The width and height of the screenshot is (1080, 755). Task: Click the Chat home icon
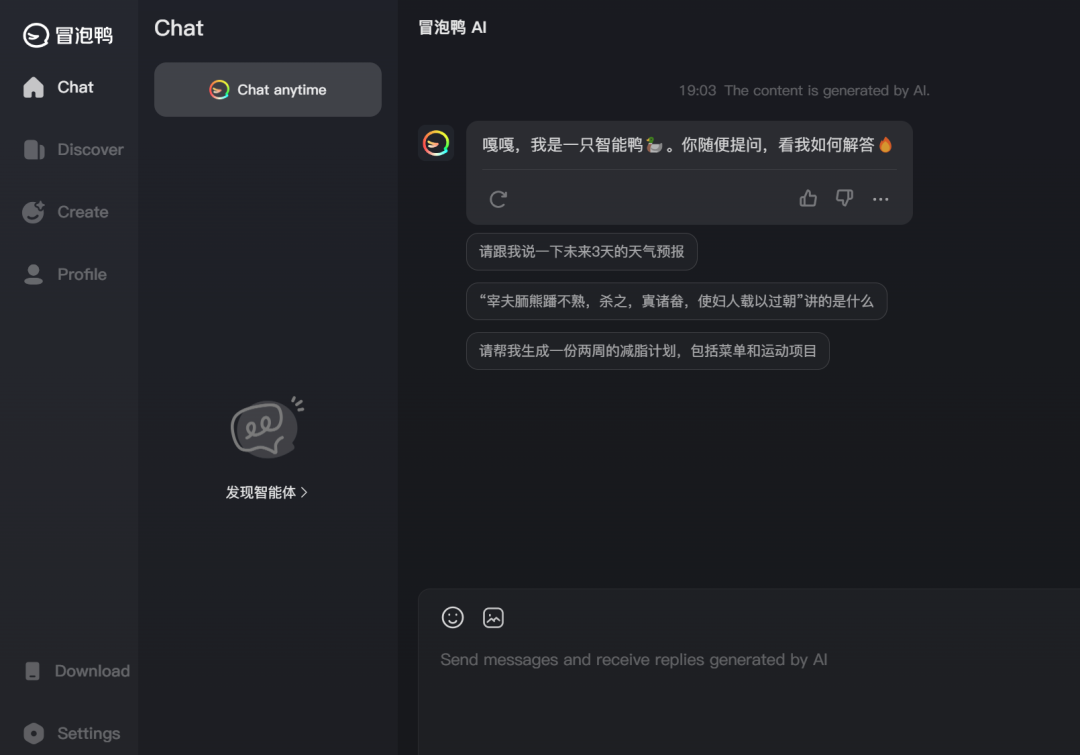pyautogui.click(x=33, y=87)
